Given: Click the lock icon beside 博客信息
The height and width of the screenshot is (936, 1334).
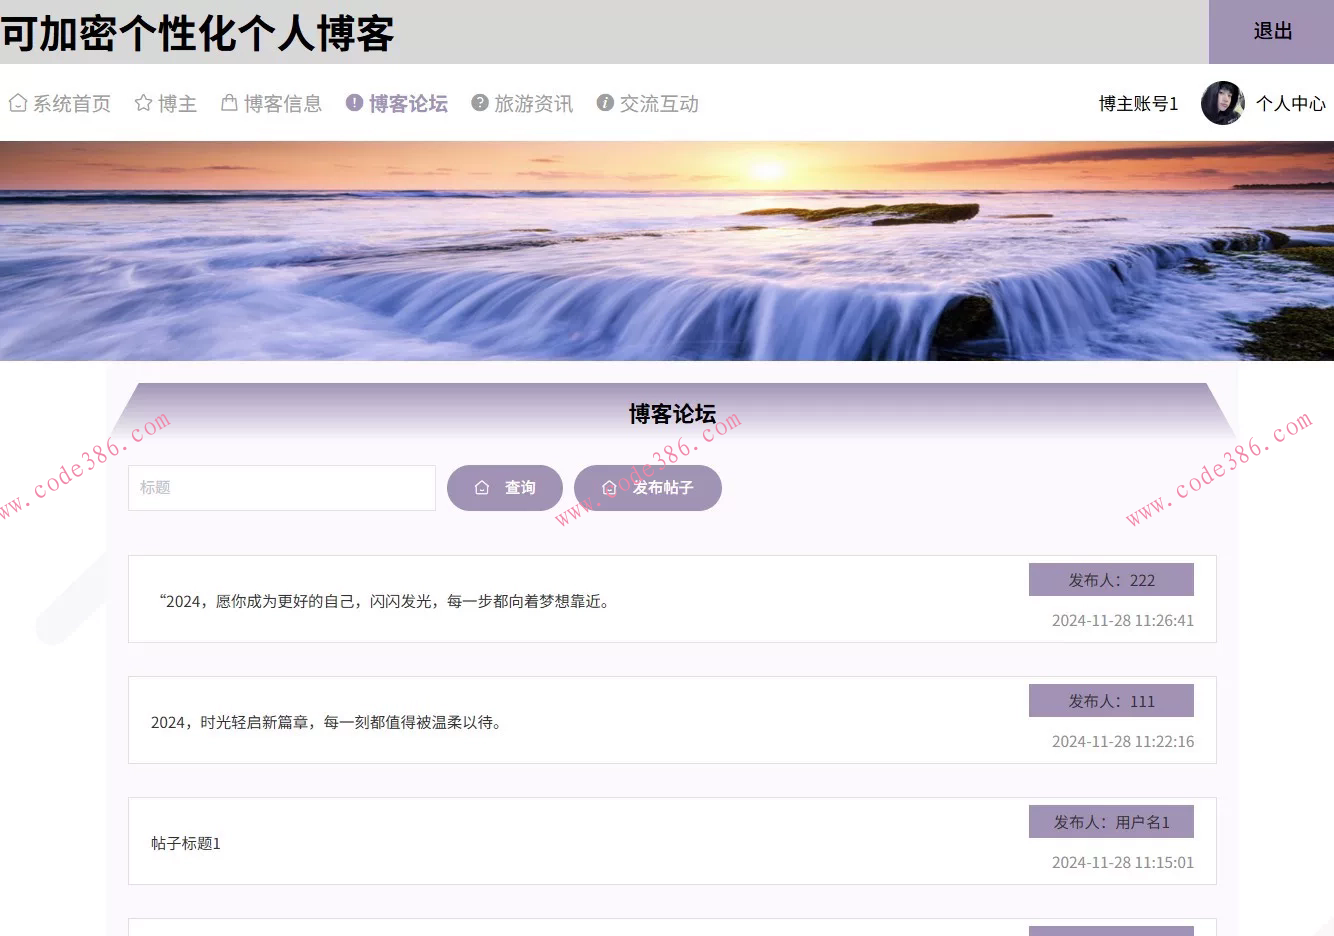Looking at the screenshot, I should click(227, 103).
